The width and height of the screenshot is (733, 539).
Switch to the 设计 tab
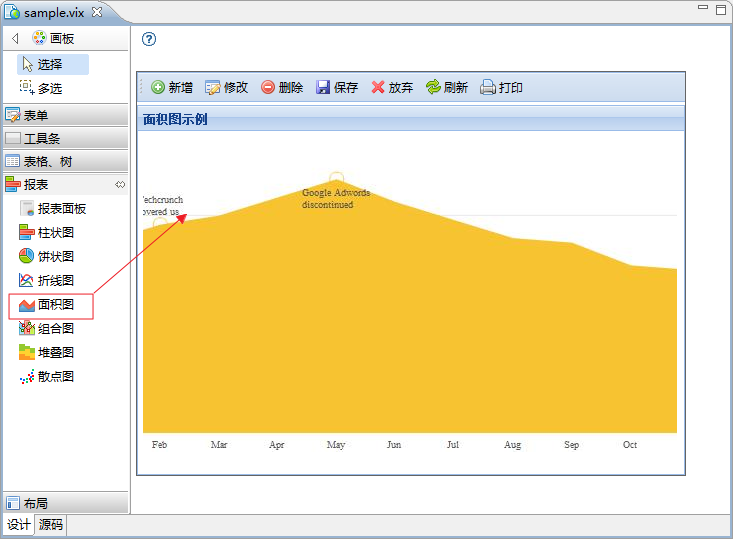(19, 525)
